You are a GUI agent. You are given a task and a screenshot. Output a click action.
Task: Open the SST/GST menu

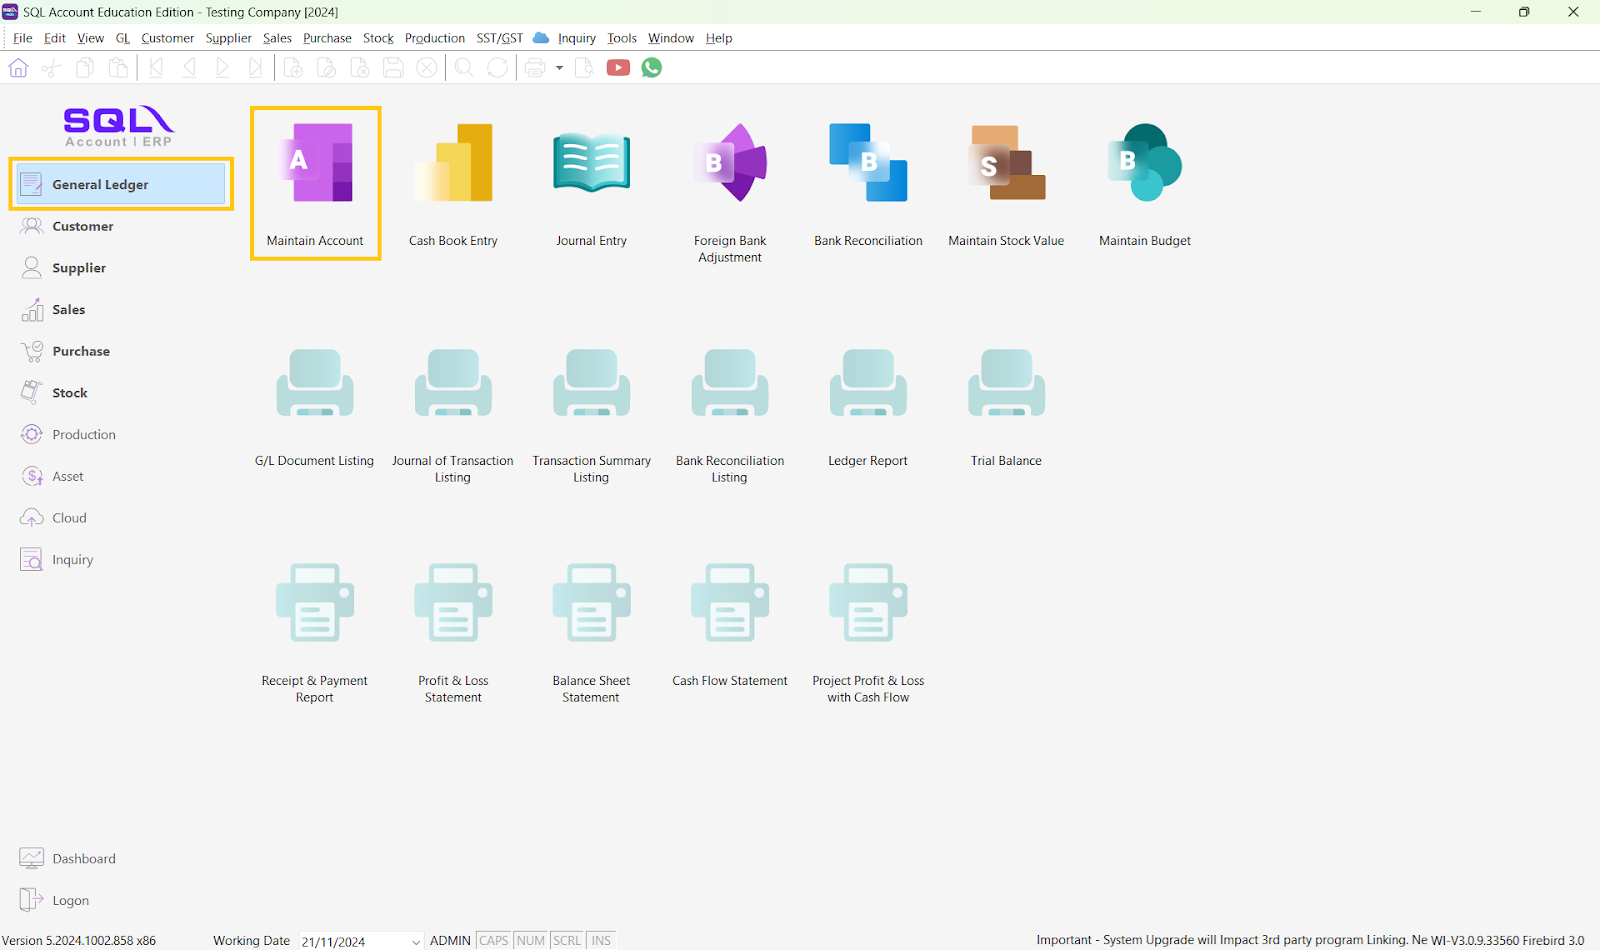click(x=500, y=38)
